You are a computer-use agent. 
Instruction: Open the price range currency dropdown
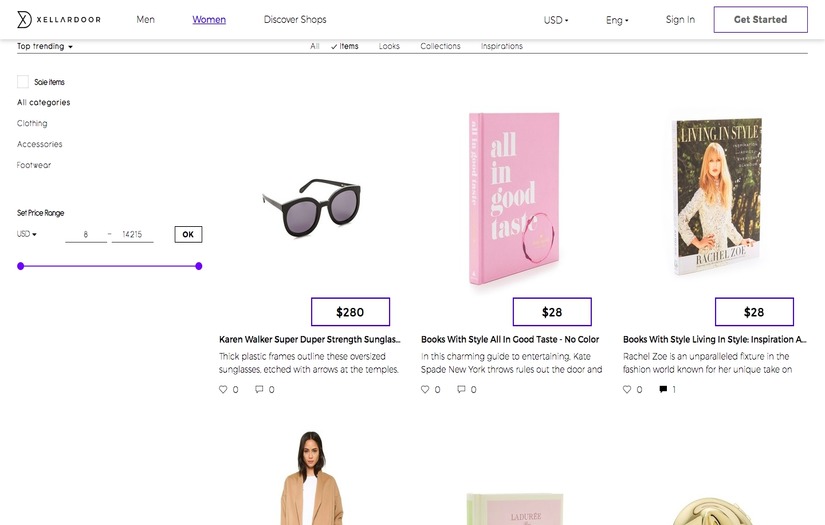tap(27, 234)
